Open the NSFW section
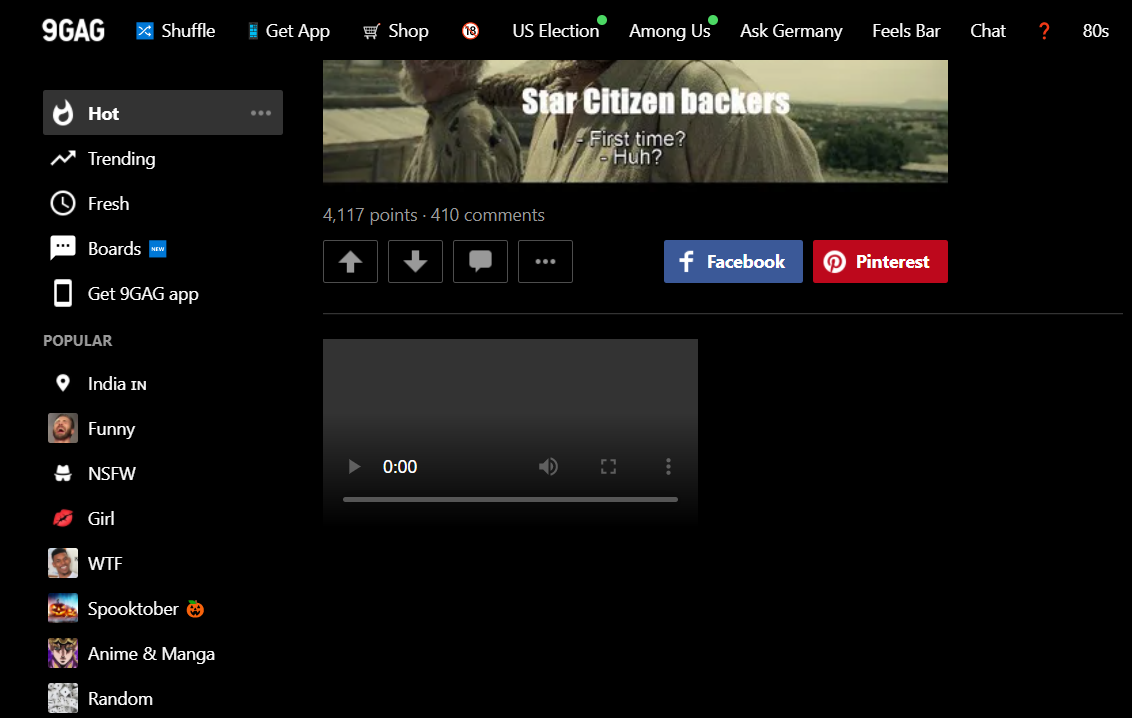This screenshot has width=1132, height=718. [x=112, y=473]
